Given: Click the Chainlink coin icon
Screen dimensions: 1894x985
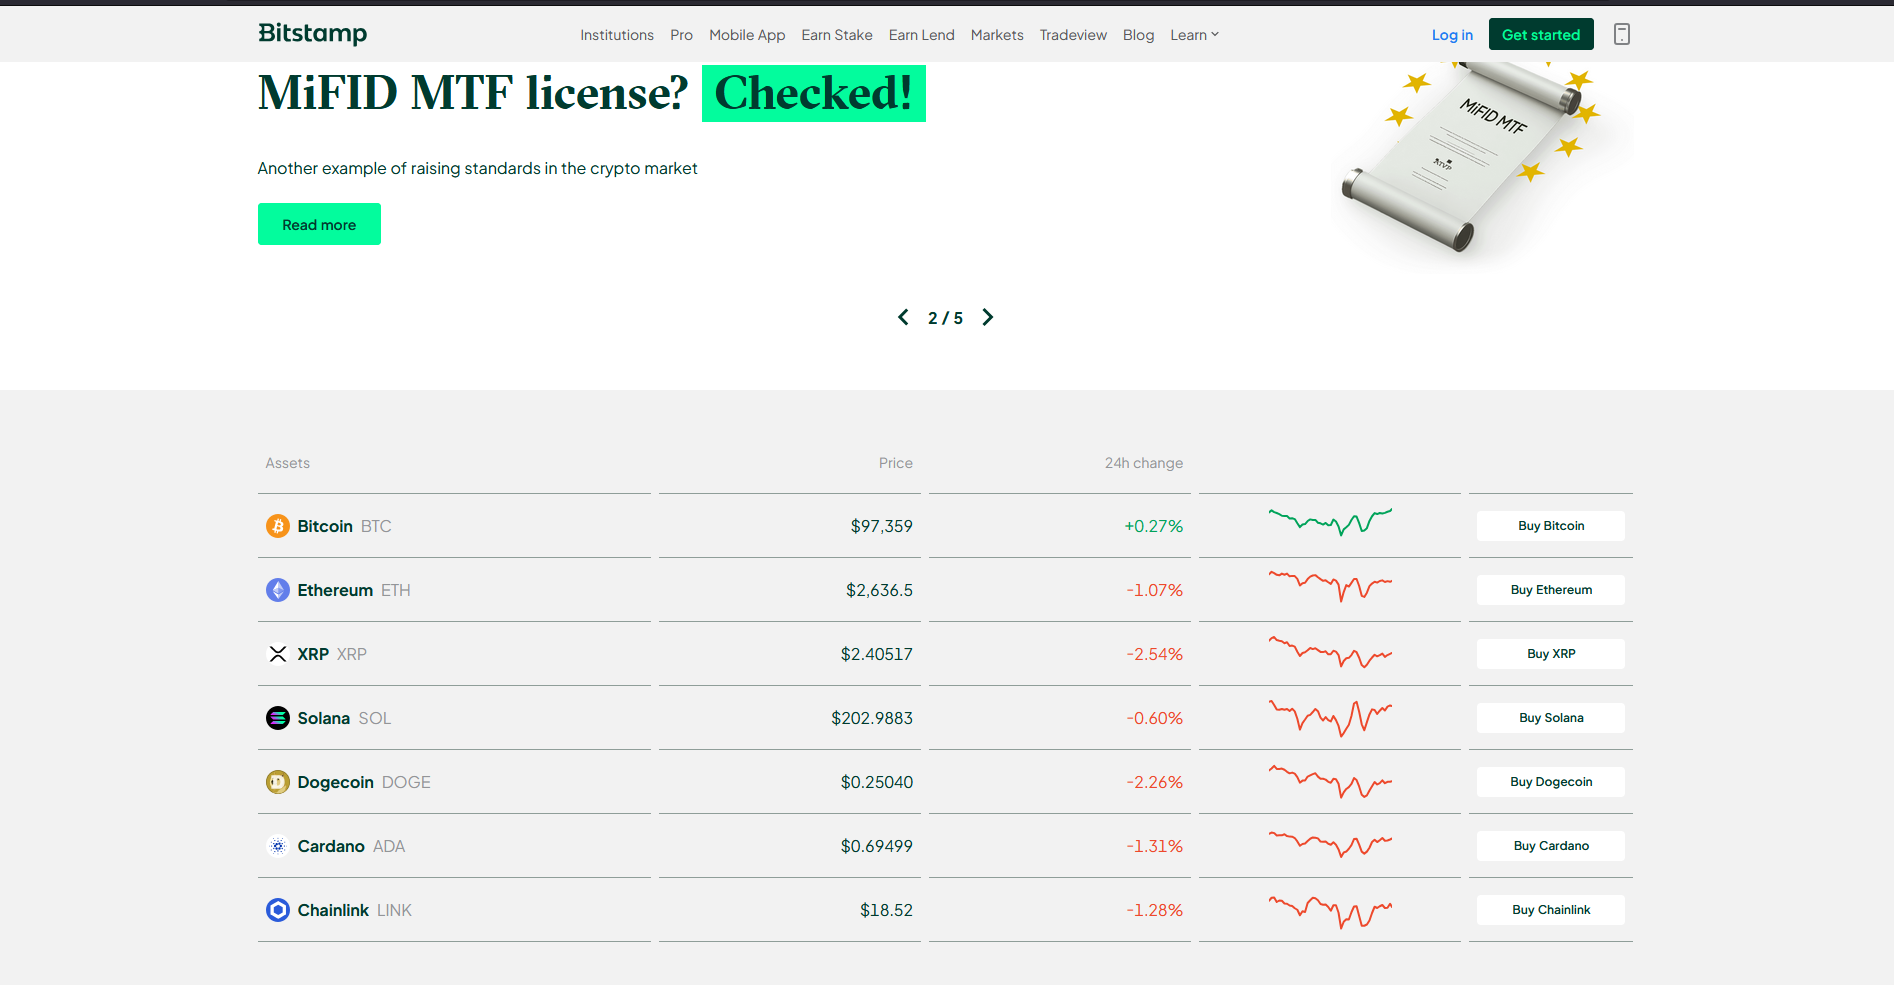Looking at the screenshot, I should click(x=278, y=910).
